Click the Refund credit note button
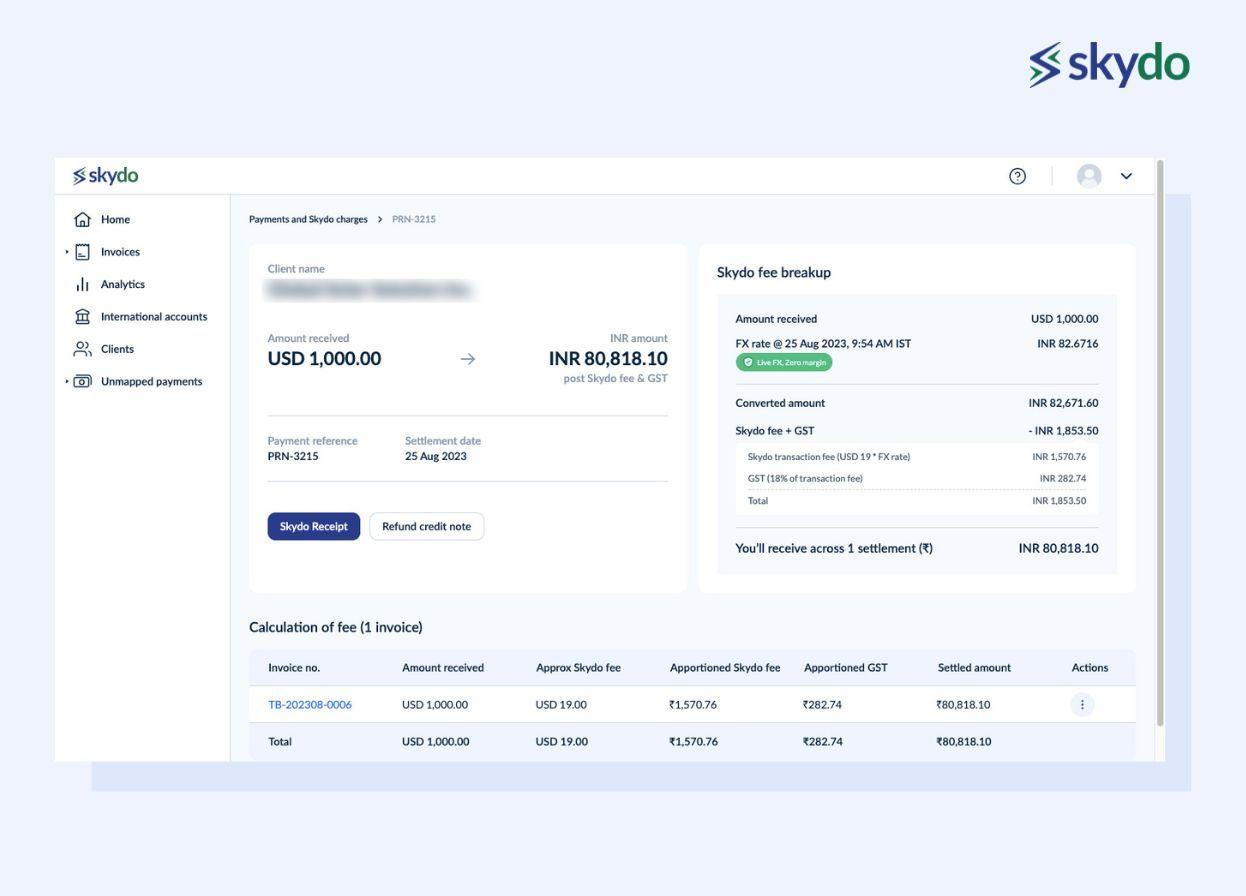The width and height of the screenshot is (1246, 896). coord(427,525)
